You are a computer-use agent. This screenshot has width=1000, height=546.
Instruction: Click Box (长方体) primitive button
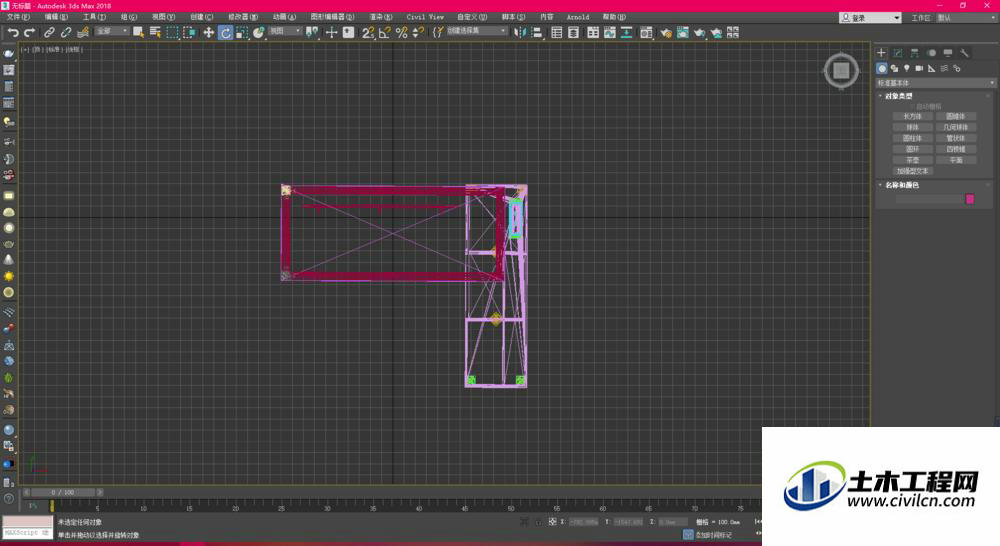coord(913,116)
